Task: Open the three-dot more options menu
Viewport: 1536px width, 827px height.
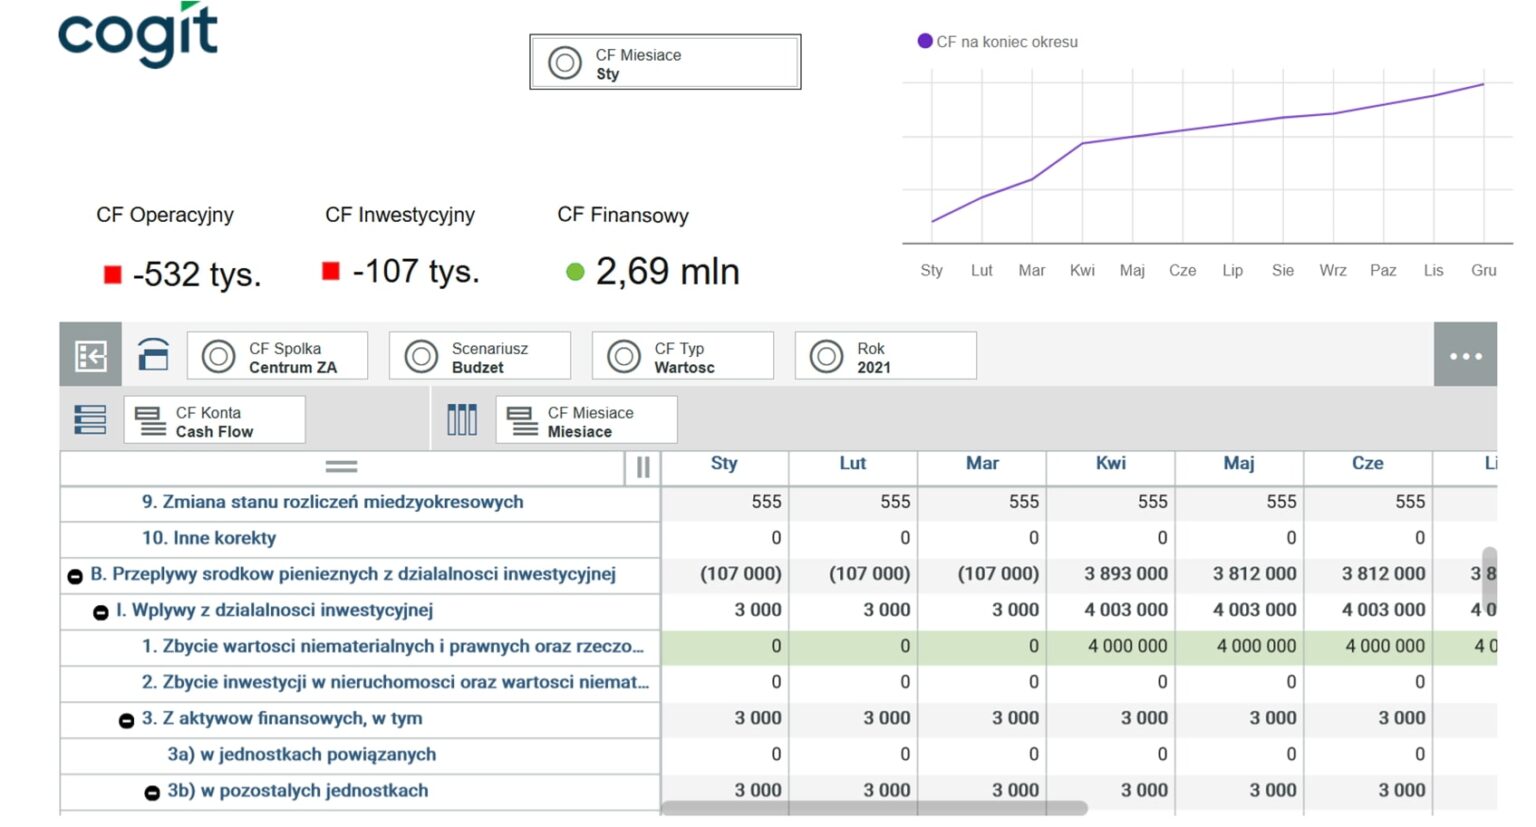Action: (x=1465, y=355)
